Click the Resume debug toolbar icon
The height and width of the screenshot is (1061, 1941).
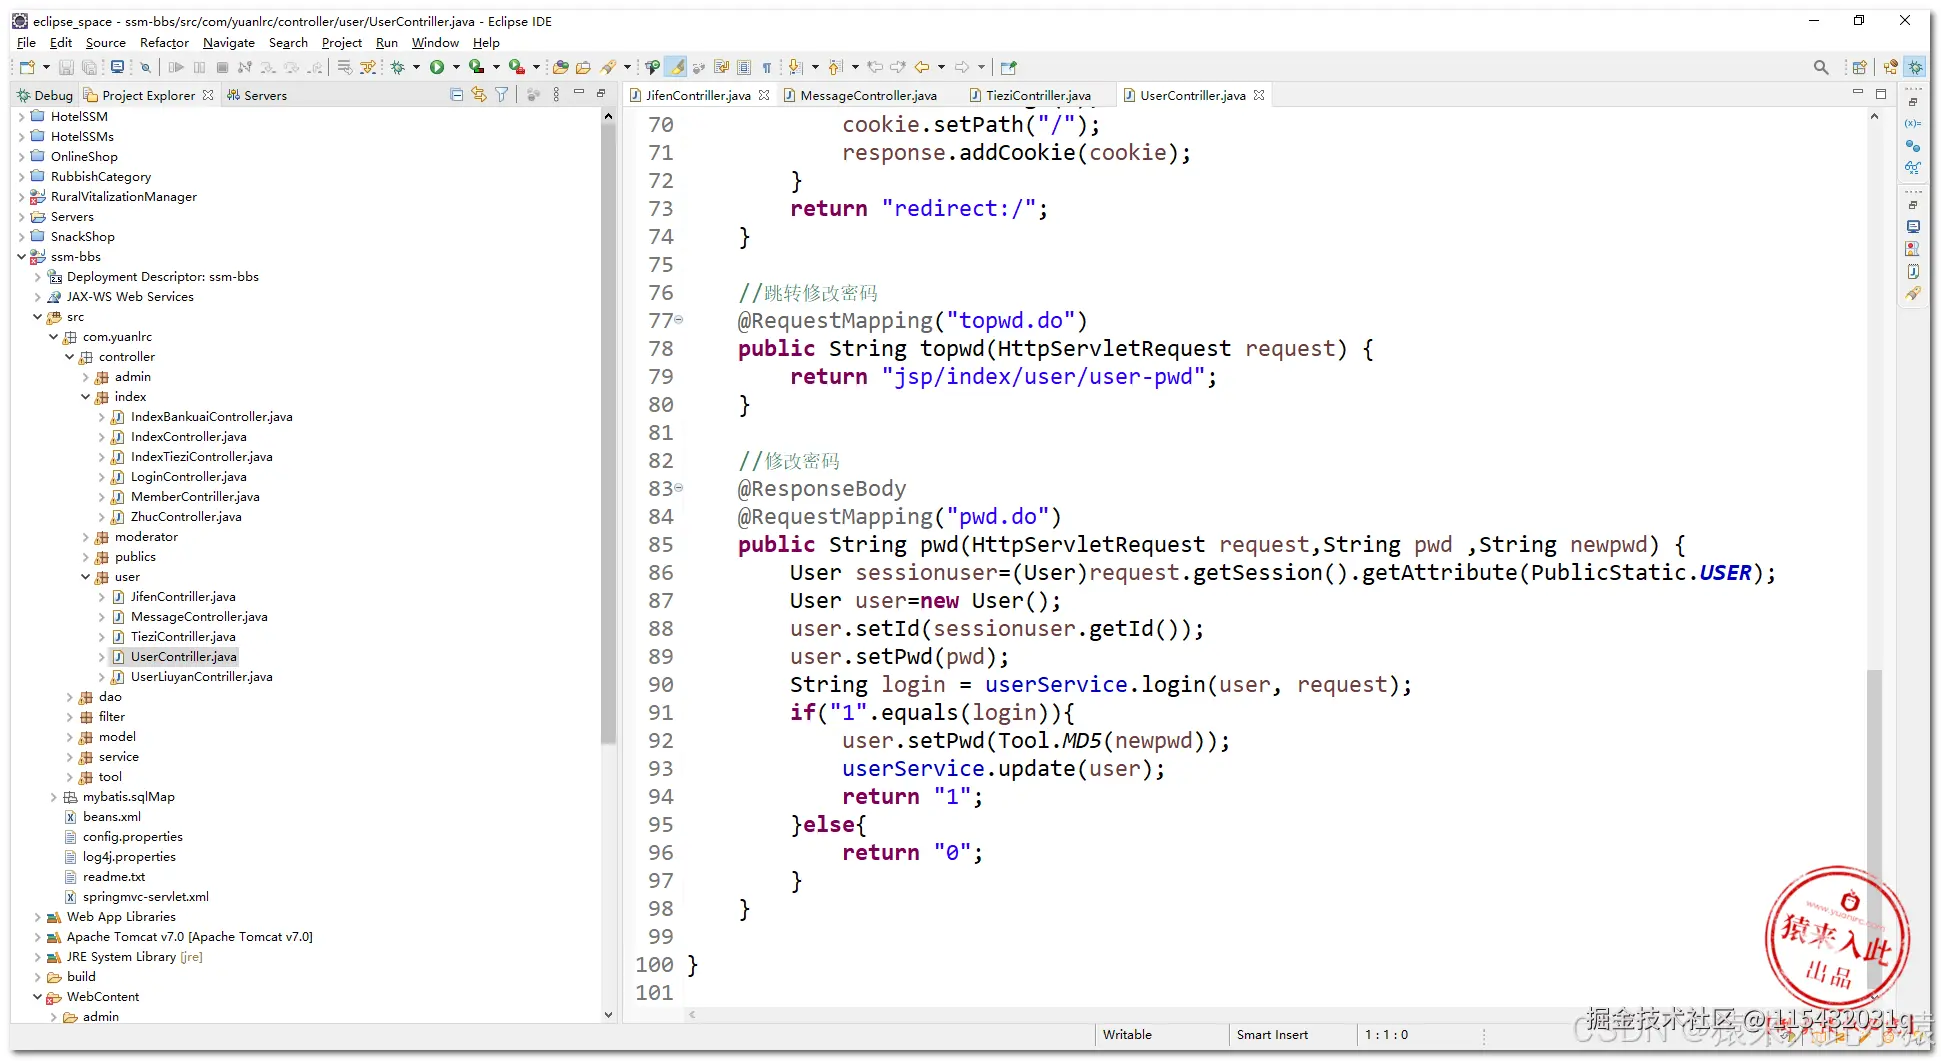(x=176, y=67)
